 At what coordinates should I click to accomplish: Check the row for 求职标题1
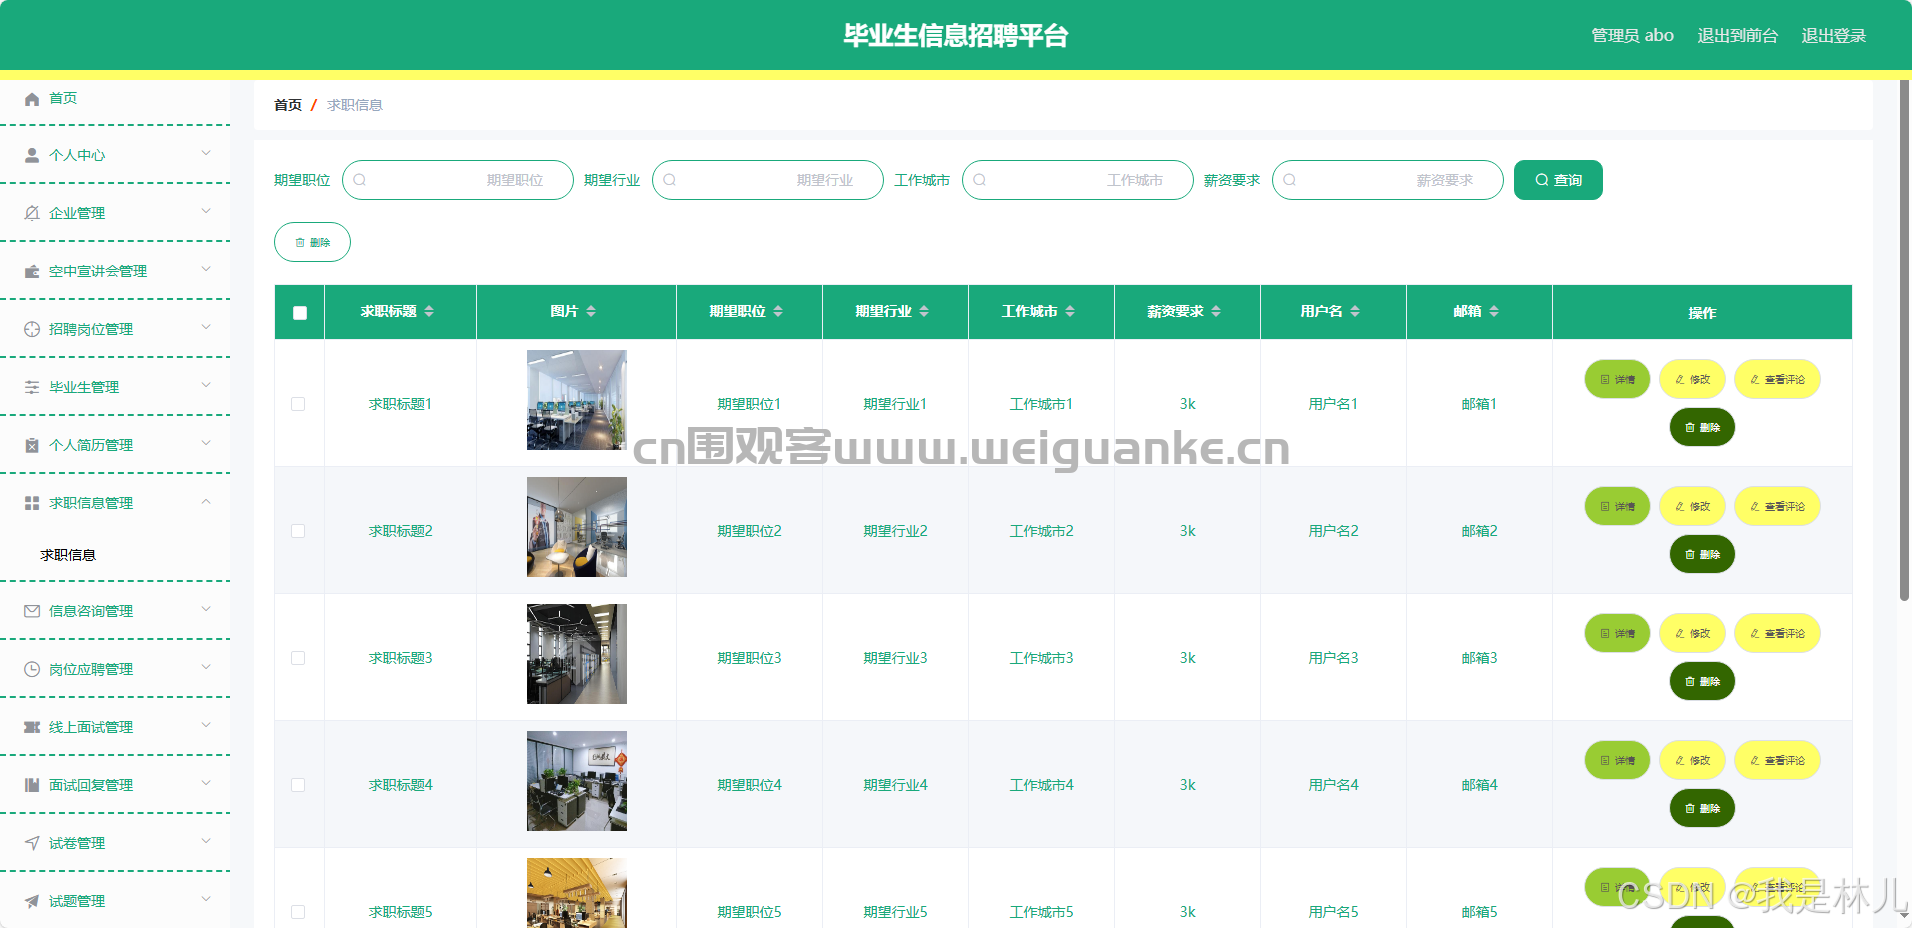(x=298, y=404)
